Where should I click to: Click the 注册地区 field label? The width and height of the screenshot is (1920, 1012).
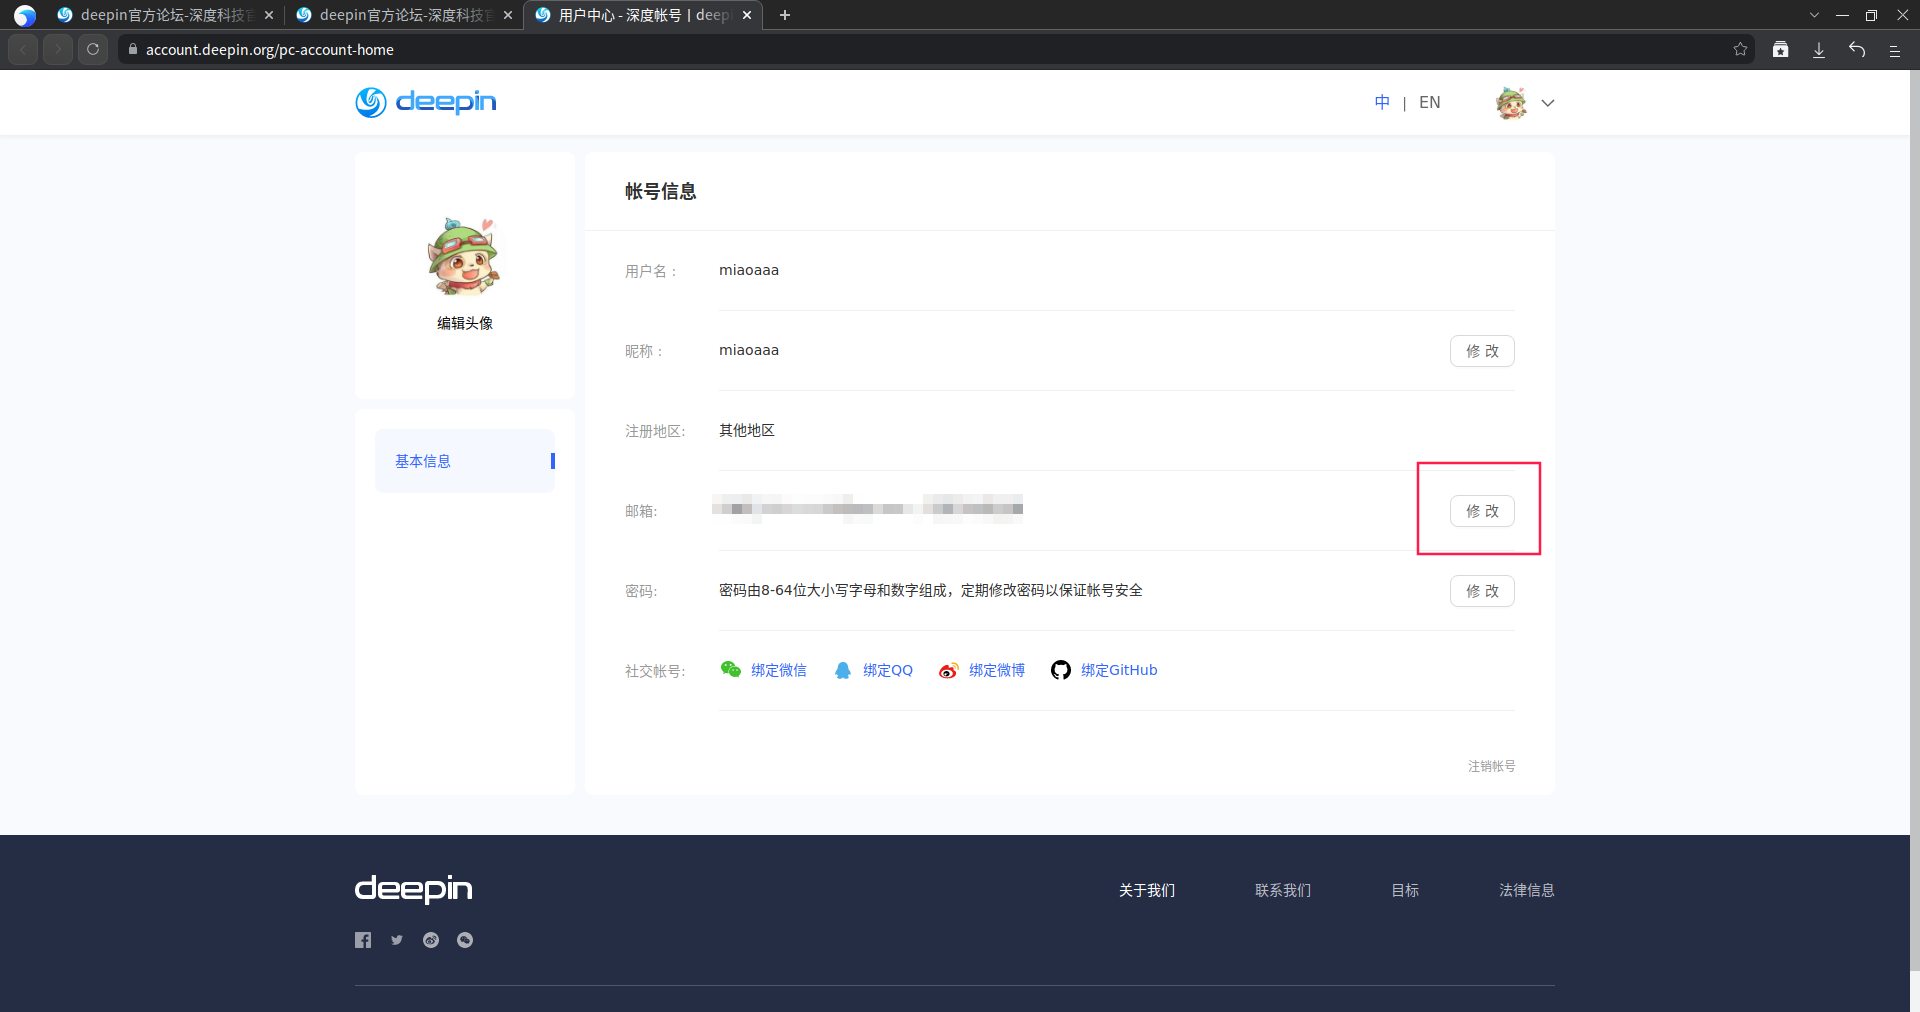pyautogui.click(x=655, y=431)
